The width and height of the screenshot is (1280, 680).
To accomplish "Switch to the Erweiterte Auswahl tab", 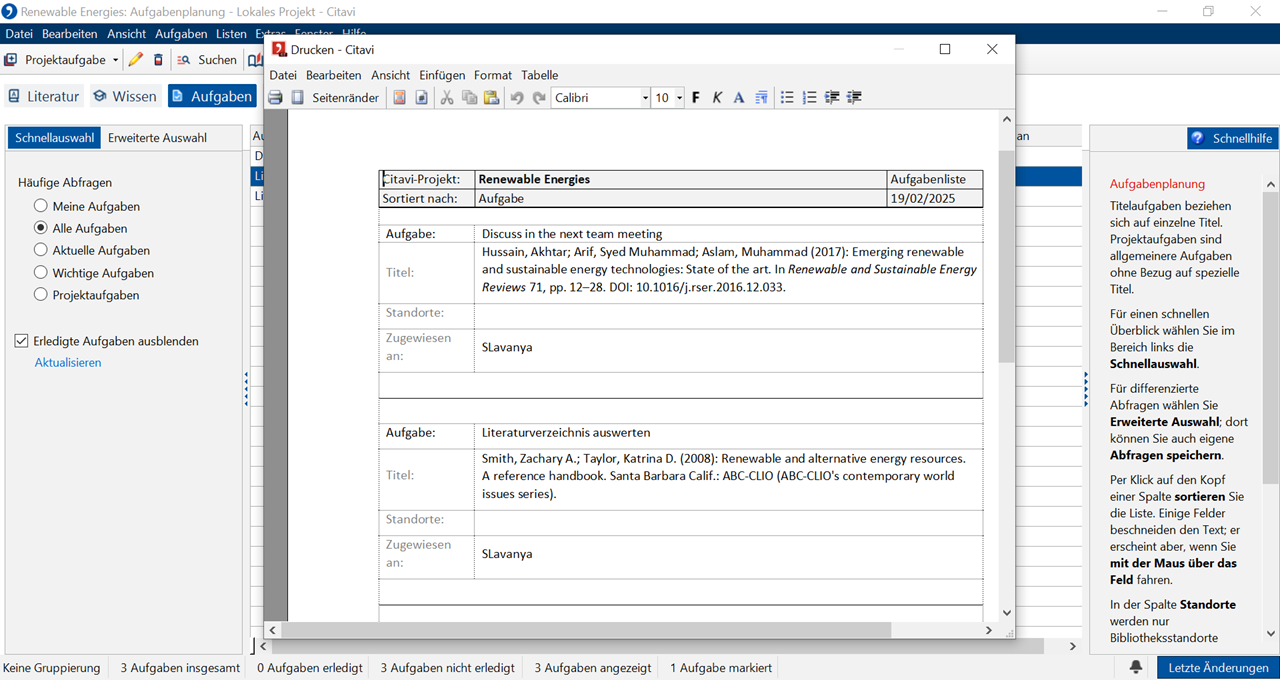I will point(157,138).
